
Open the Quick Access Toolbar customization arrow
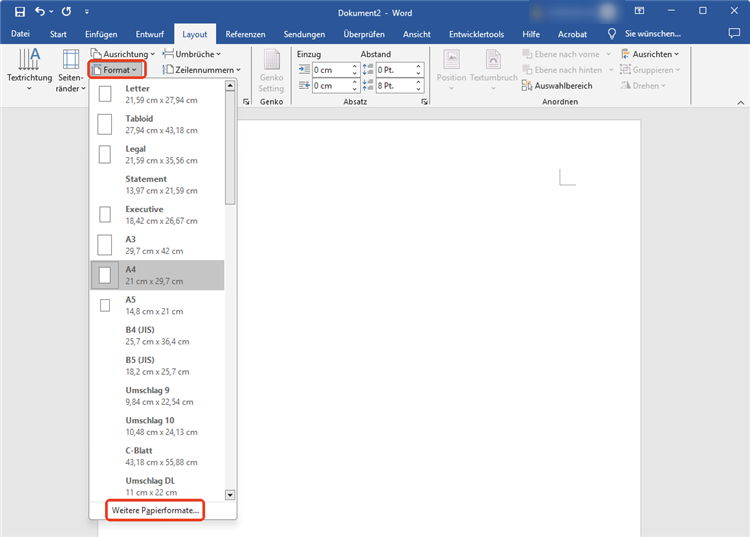click(x=87, y=12)
